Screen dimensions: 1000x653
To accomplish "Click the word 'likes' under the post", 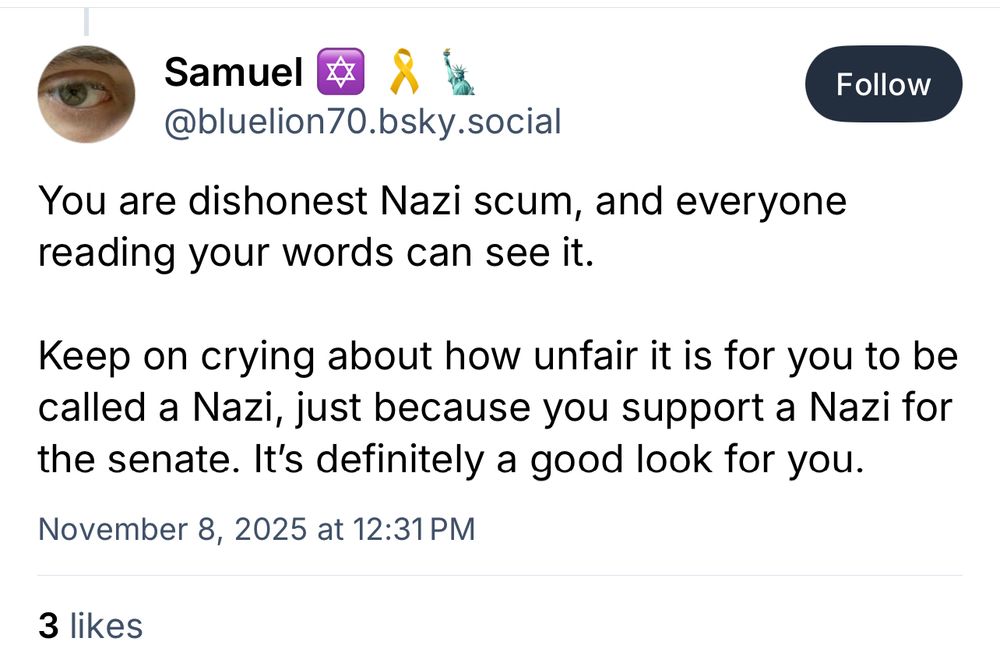I will [x=106, y=626].
